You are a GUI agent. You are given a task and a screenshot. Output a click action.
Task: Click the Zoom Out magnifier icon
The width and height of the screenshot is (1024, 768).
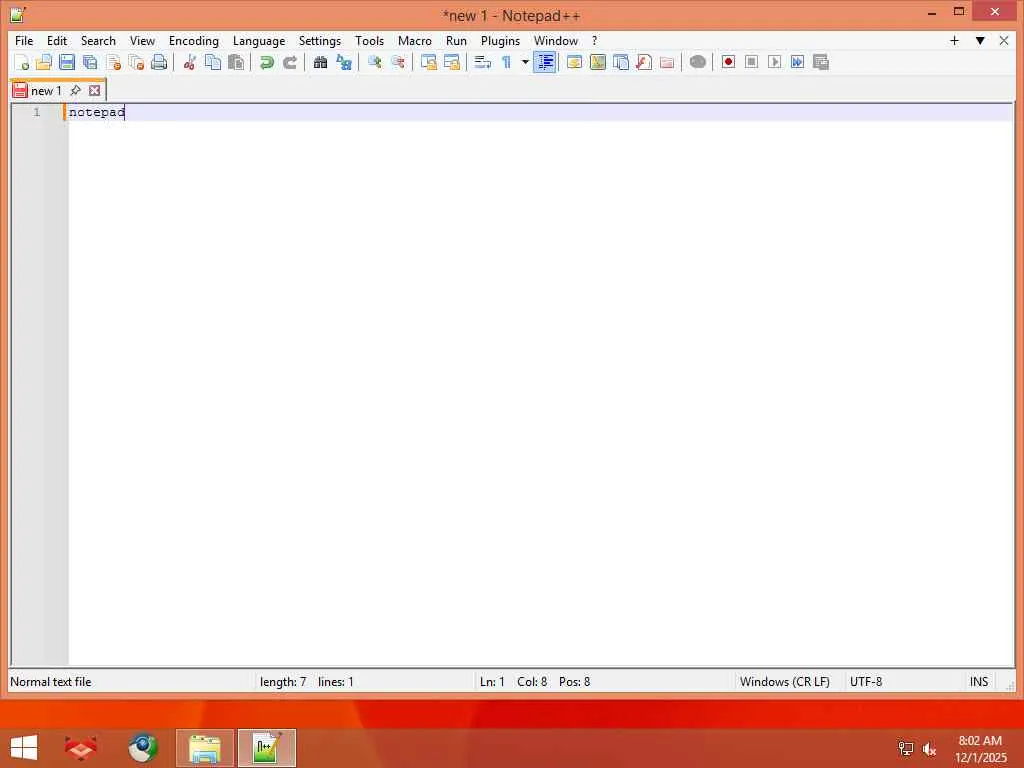tap(398, 62)
